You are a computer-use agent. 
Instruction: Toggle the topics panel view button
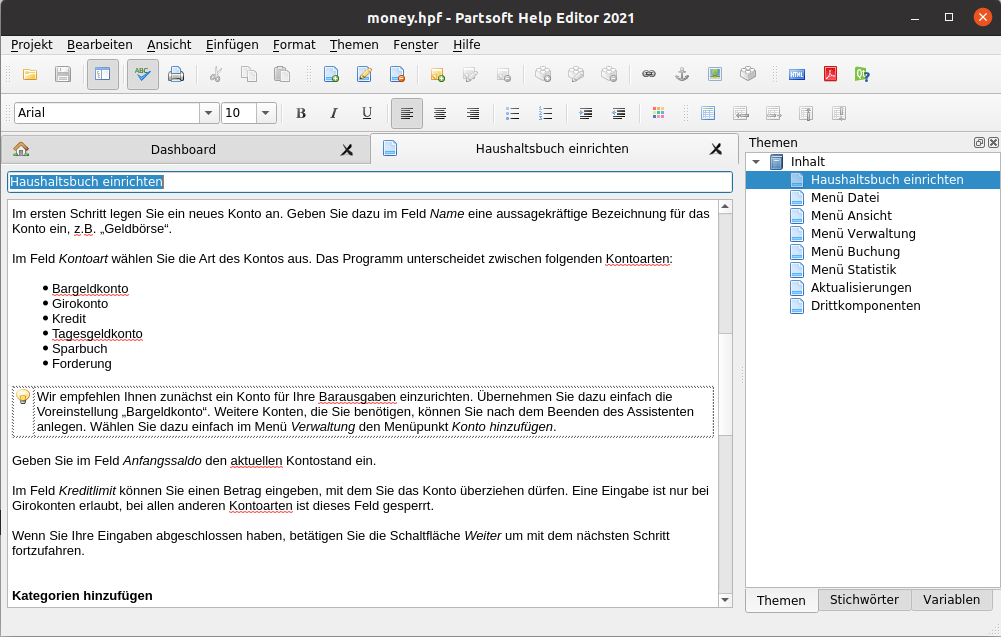tap(102, 74)
